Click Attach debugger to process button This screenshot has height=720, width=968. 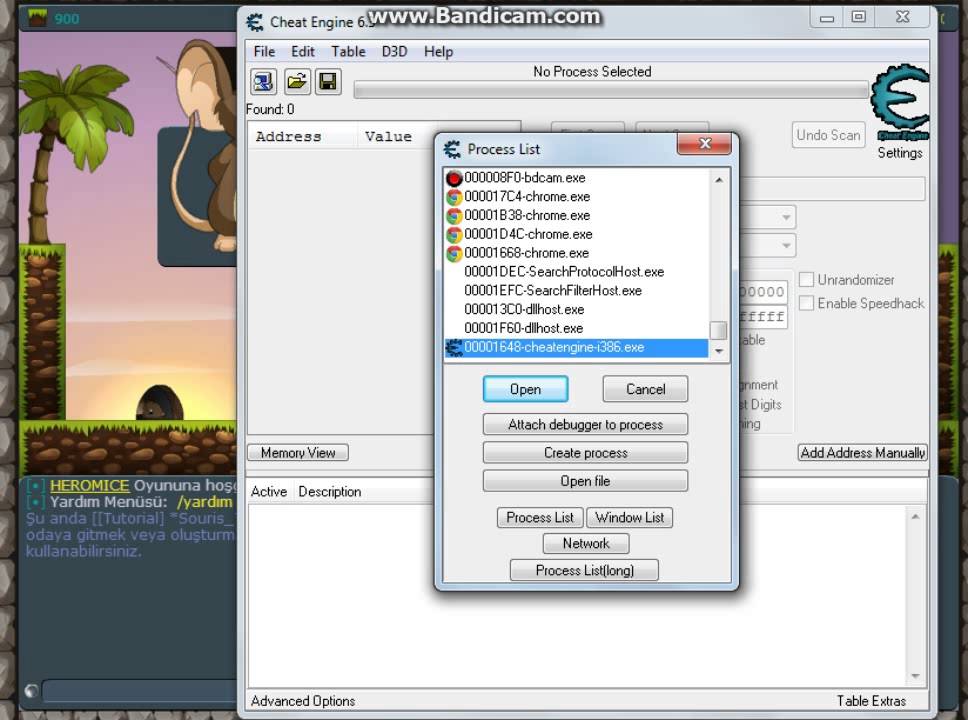(x=585, y=424)
